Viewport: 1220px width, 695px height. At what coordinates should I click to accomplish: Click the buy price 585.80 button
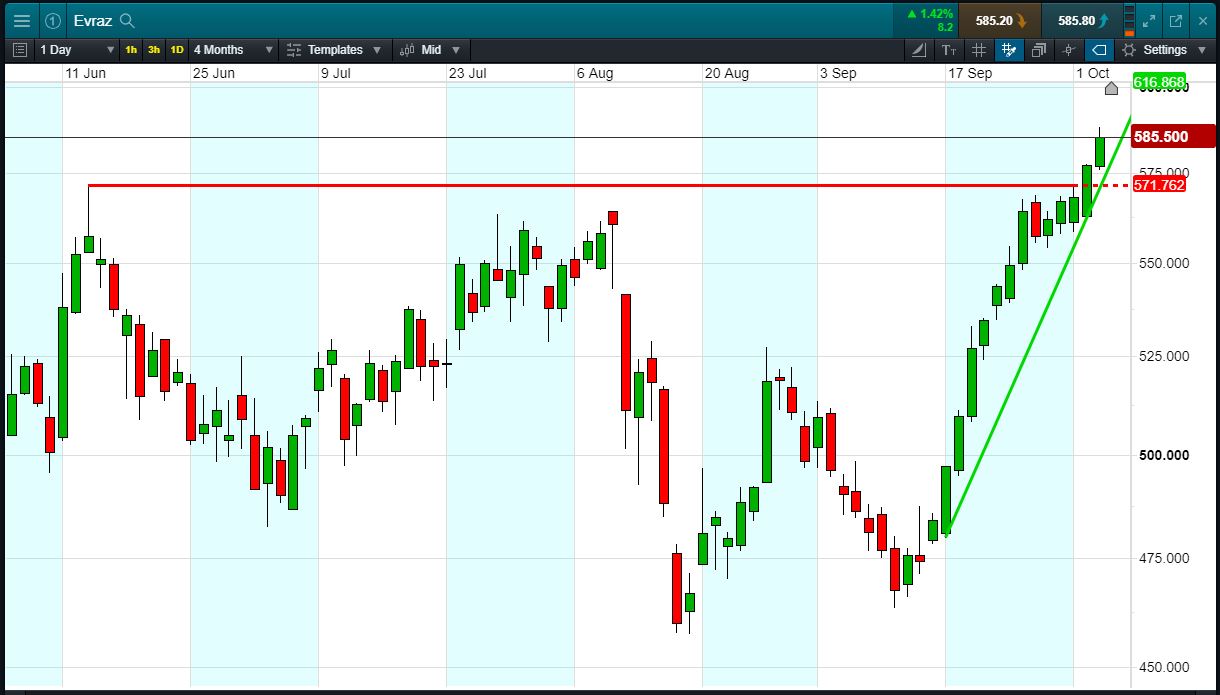(1082, 20)
